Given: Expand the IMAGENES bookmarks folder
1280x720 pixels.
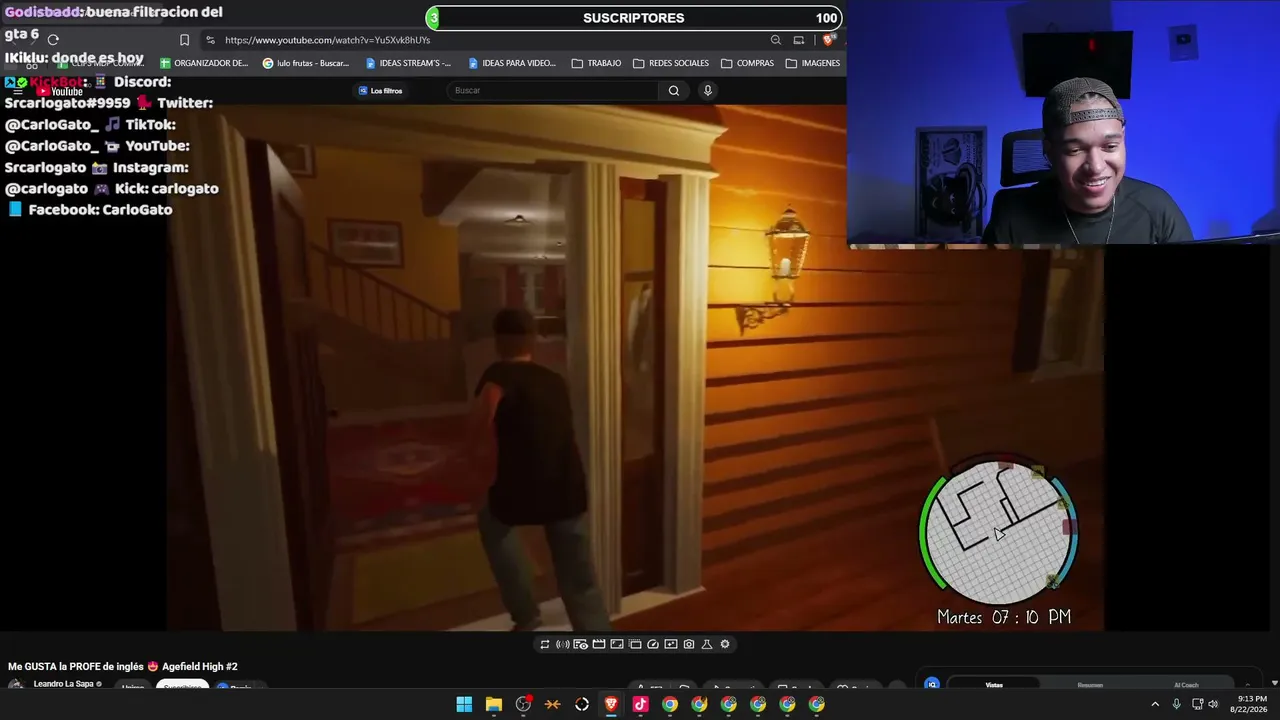Looking at the screenshot, I should (x=813, y=63).
